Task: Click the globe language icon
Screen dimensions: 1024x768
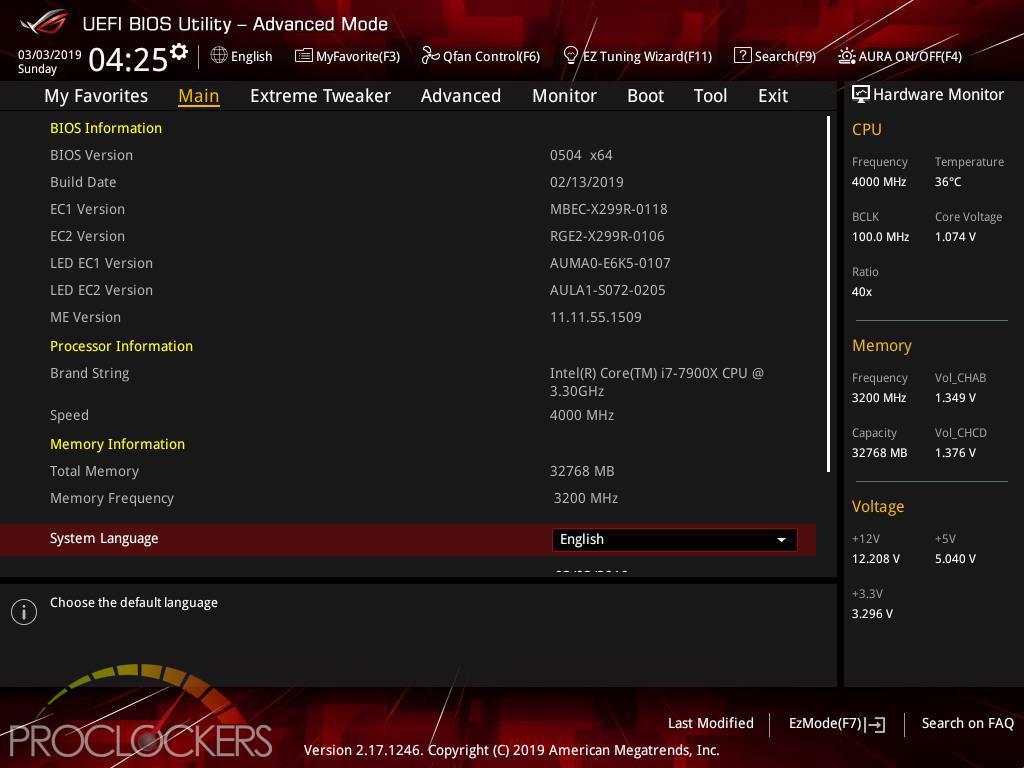Action: point(219,56)
